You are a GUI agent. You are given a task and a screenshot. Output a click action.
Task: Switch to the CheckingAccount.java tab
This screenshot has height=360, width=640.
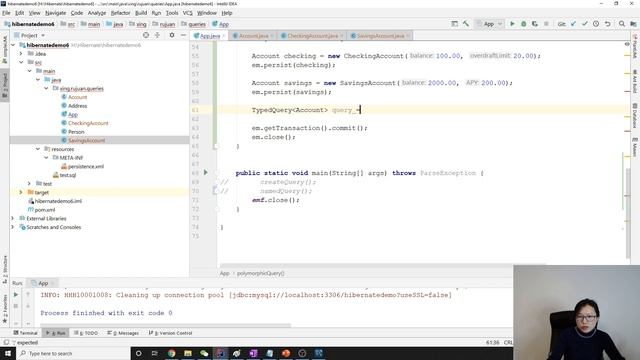312,36
